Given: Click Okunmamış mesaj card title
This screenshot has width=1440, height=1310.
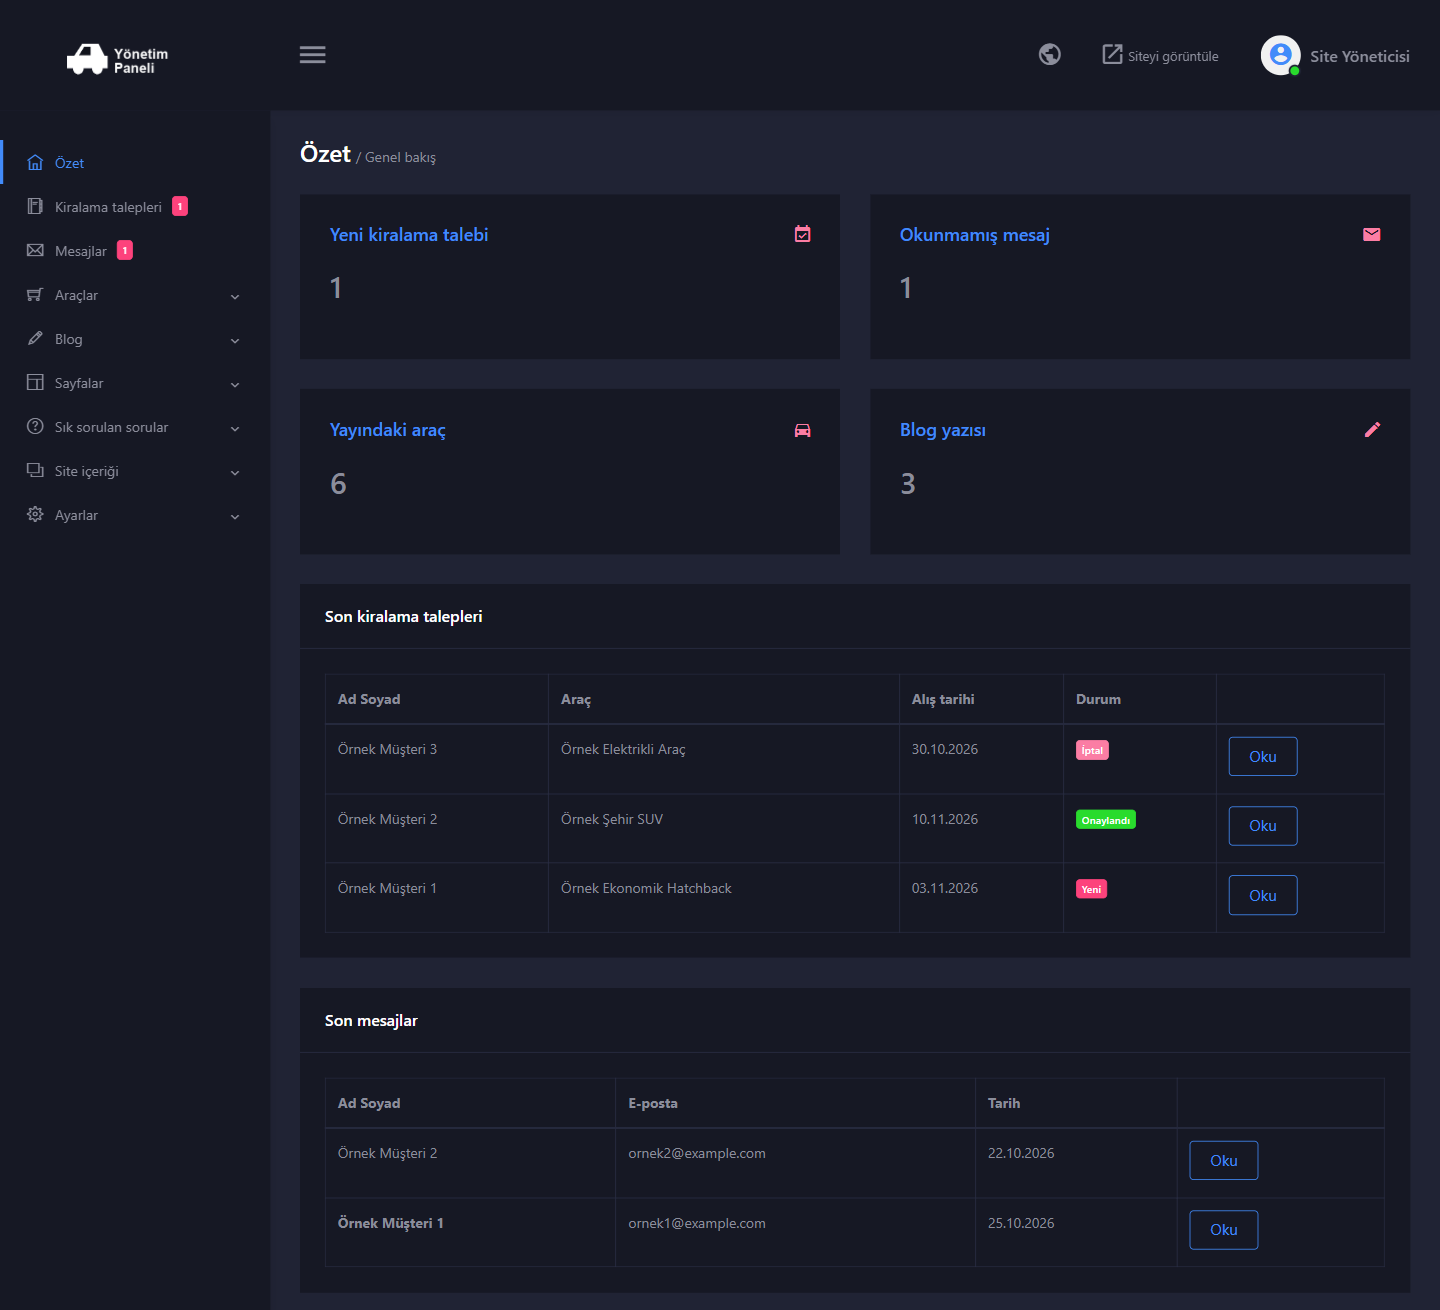Looking at the screenshot, I should (x=975, y=235).
